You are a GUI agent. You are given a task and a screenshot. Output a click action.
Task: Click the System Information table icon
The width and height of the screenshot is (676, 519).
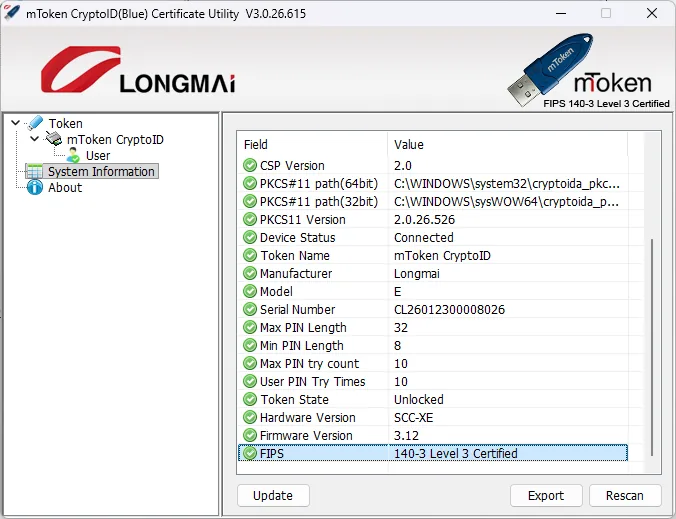point(34,171)
